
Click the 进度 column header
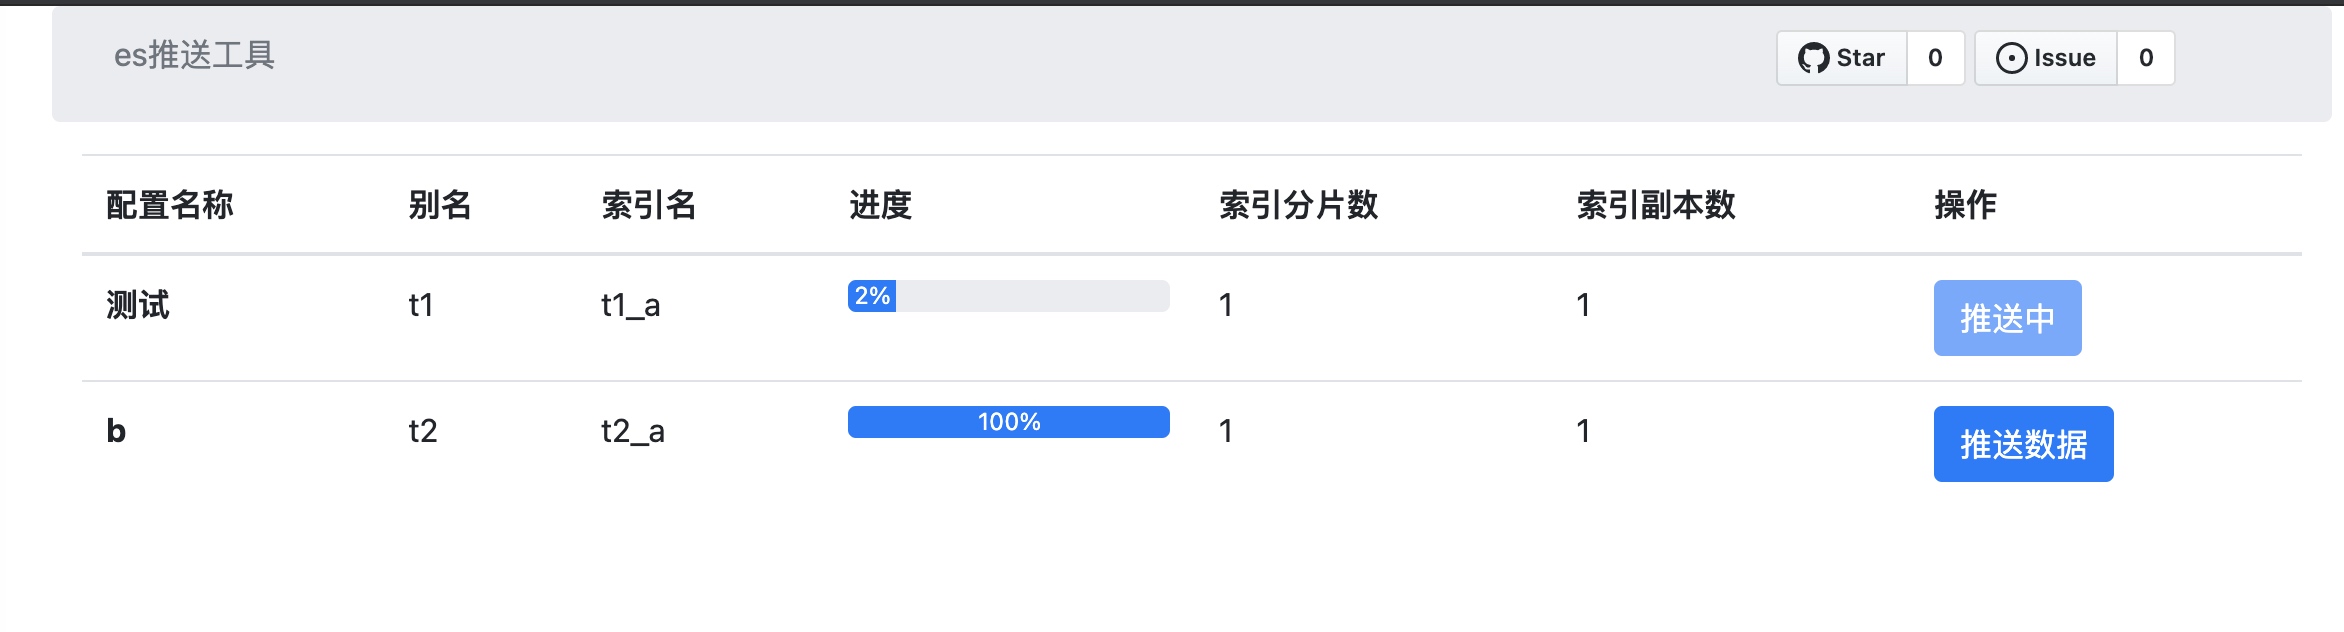[x=880, y=205]
